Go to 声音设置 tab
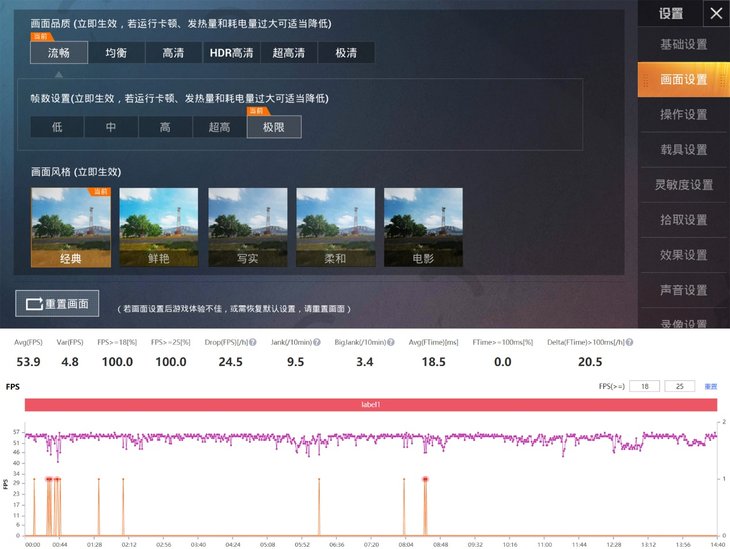 click(683, 290)
